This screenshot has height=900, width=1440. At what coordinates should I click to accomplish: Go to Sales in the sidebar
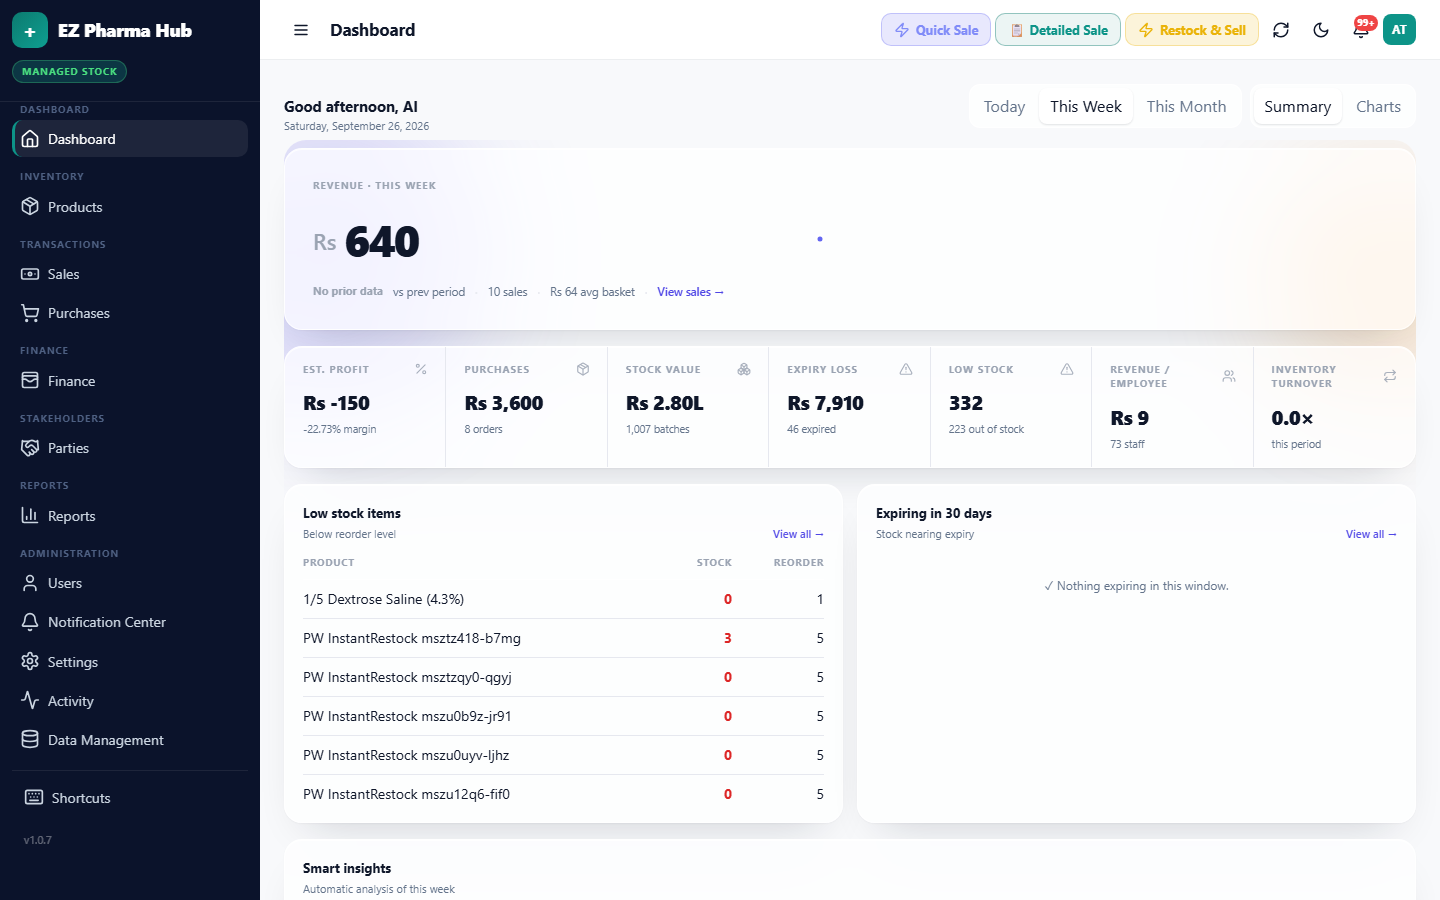(130, 274)
